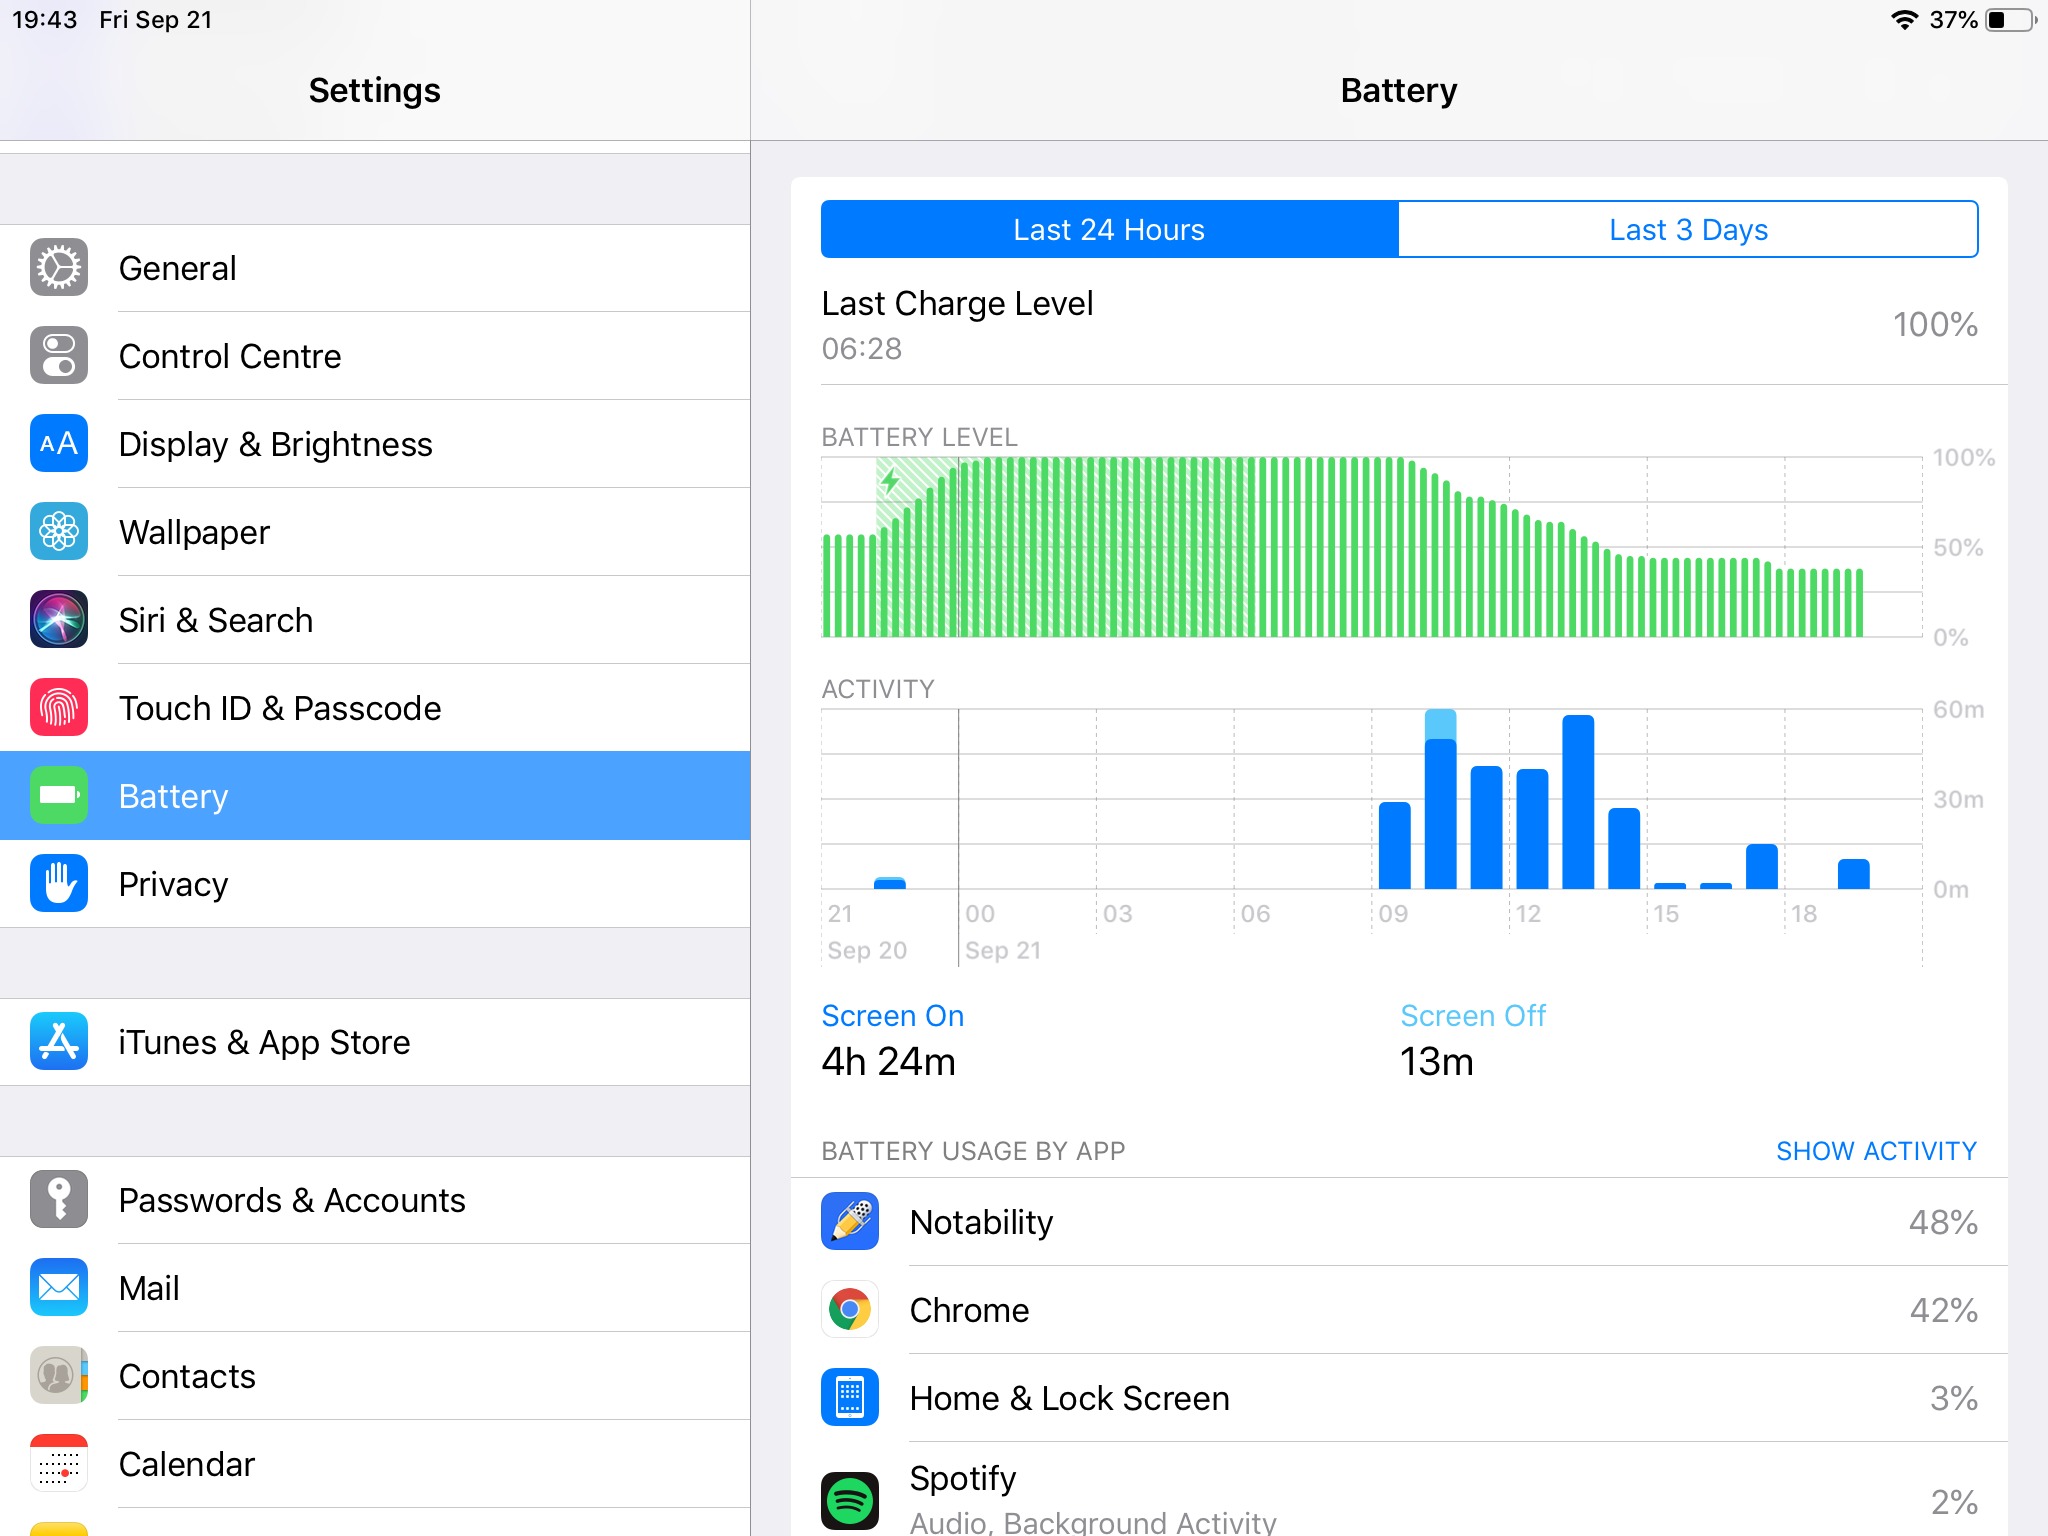Tap SHOW ACTIVITY link
The width and height of the screenshot is (2048, 1536).
tap(1876, 1151)
